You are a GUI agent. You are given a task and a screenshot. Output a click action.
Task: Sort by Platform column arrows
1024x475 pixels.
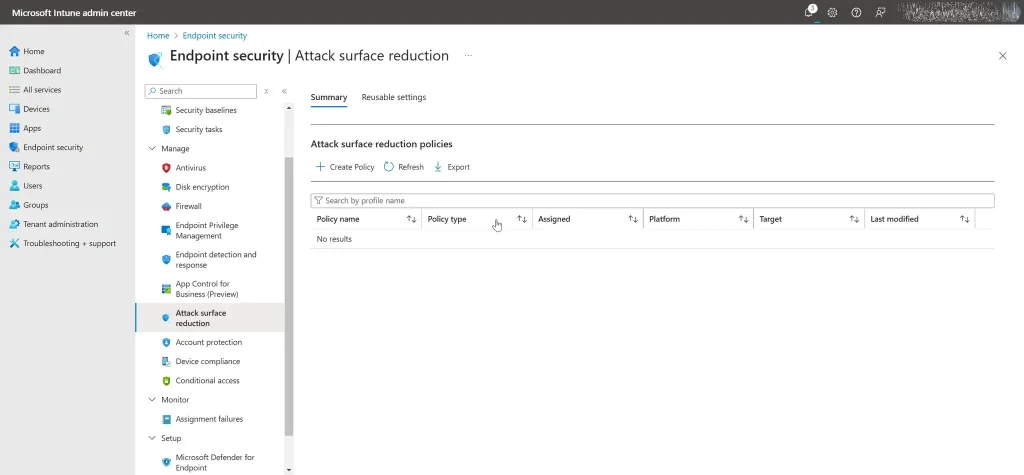click(743, 220)
